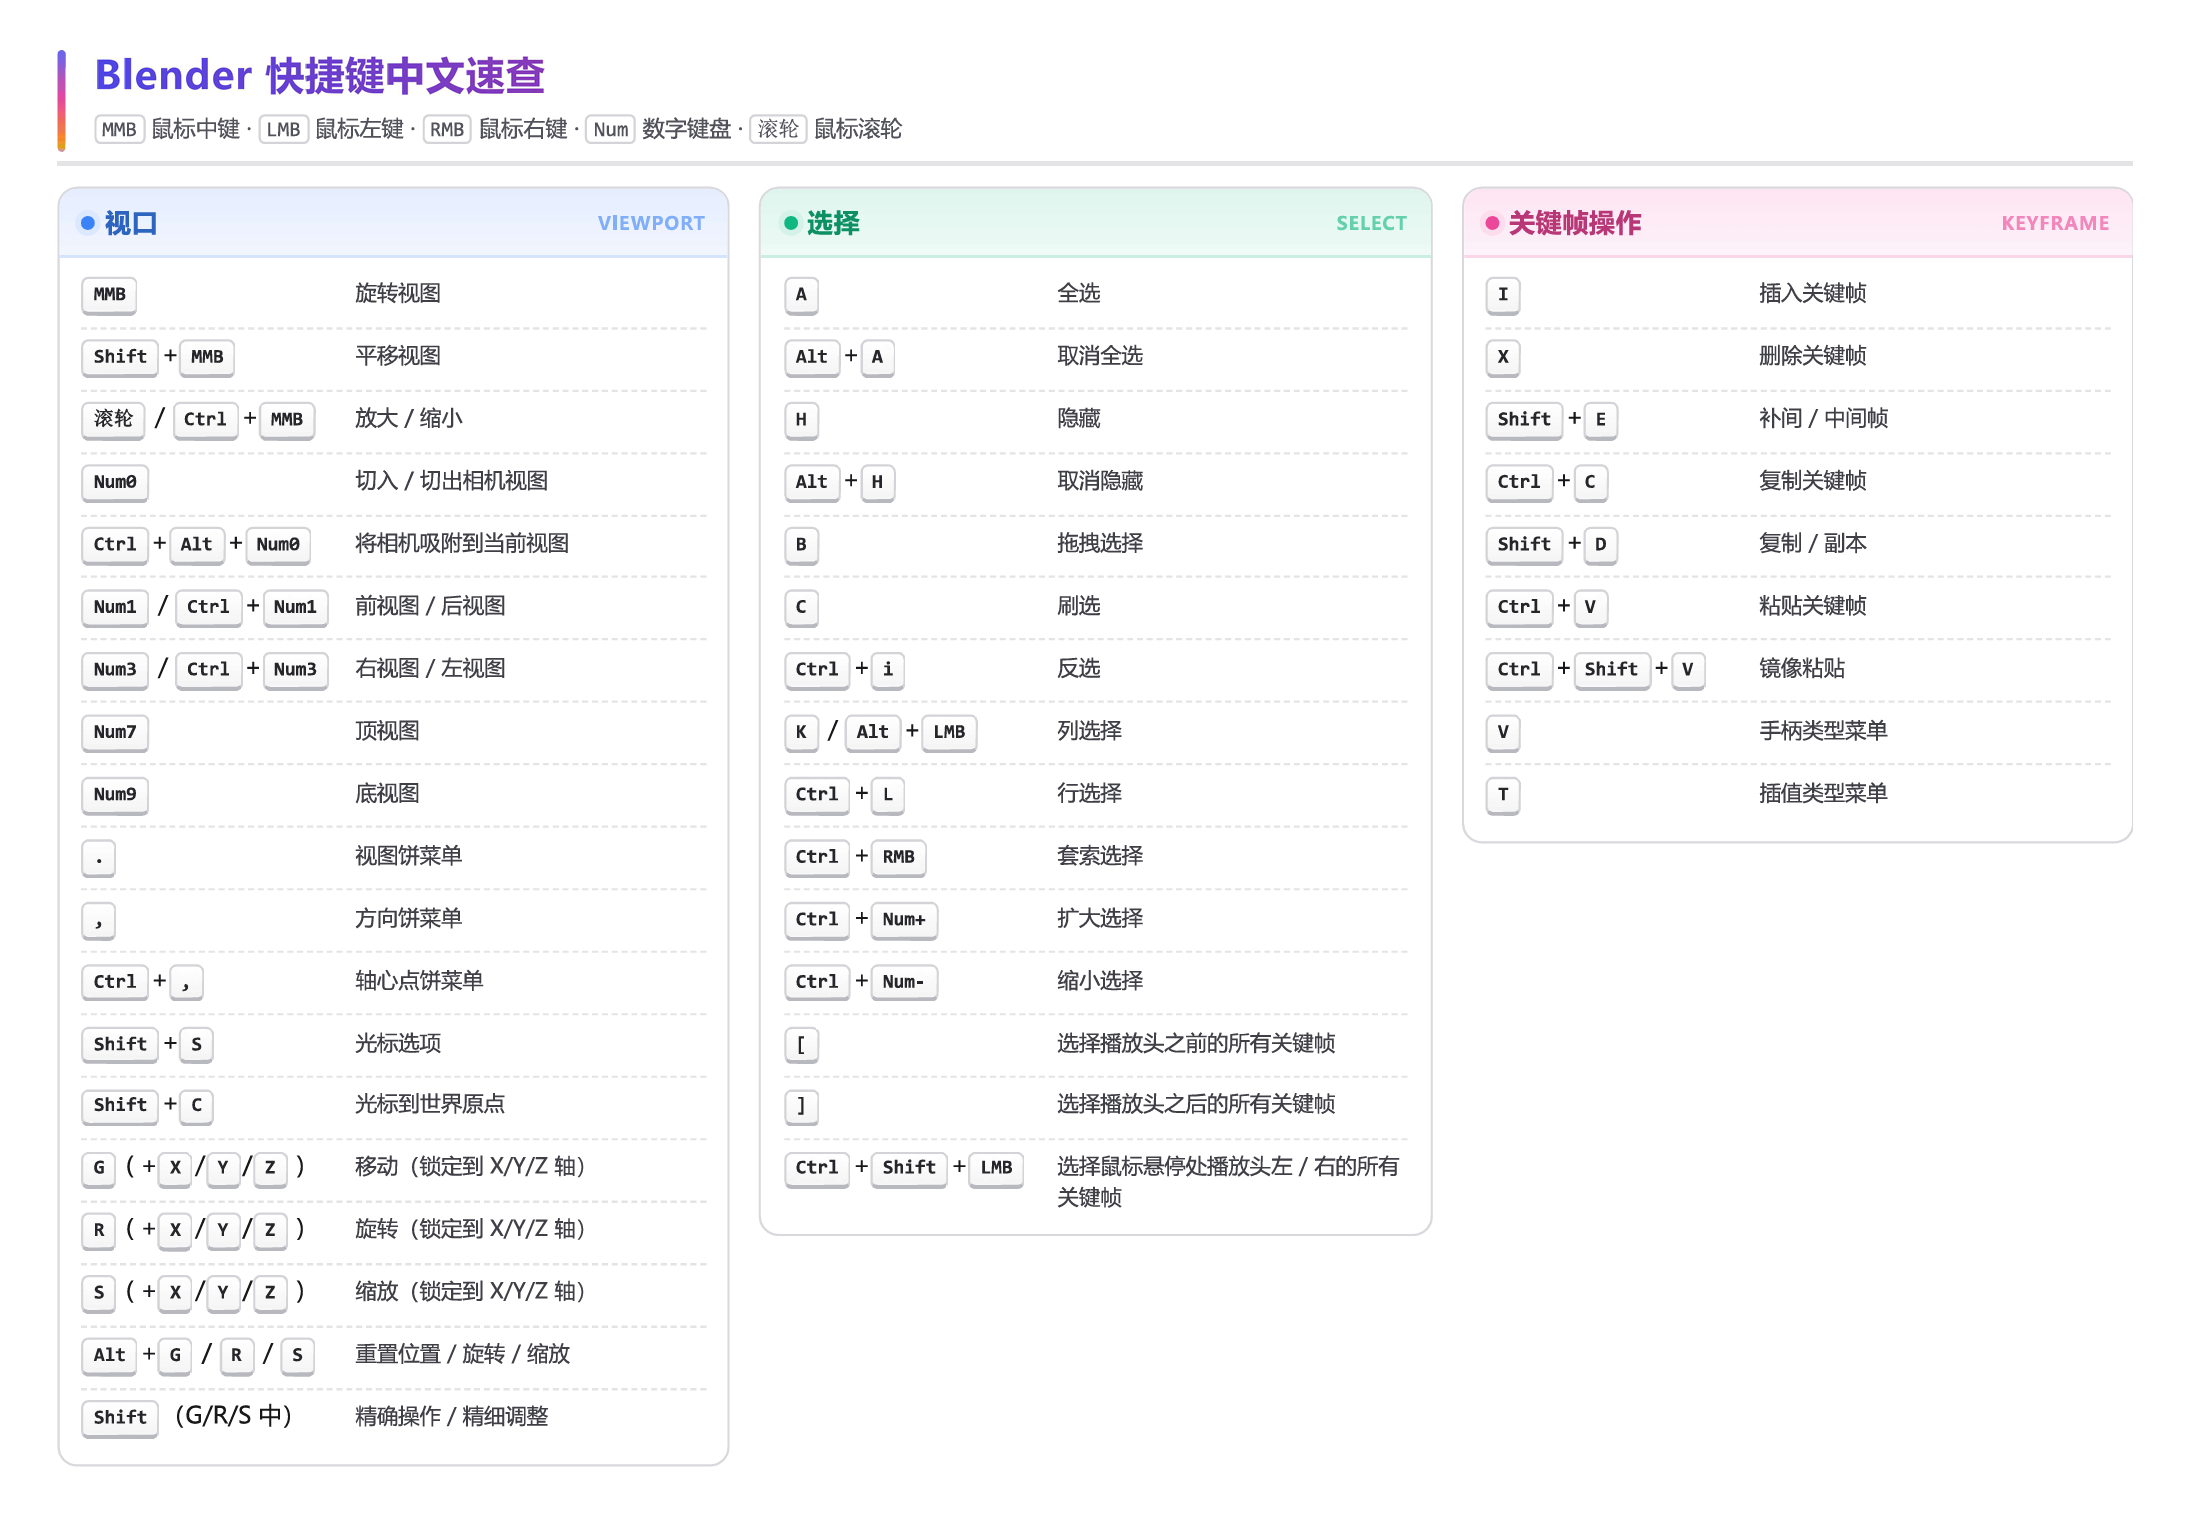Click '复制关键帧' text

pos(1813,481)
